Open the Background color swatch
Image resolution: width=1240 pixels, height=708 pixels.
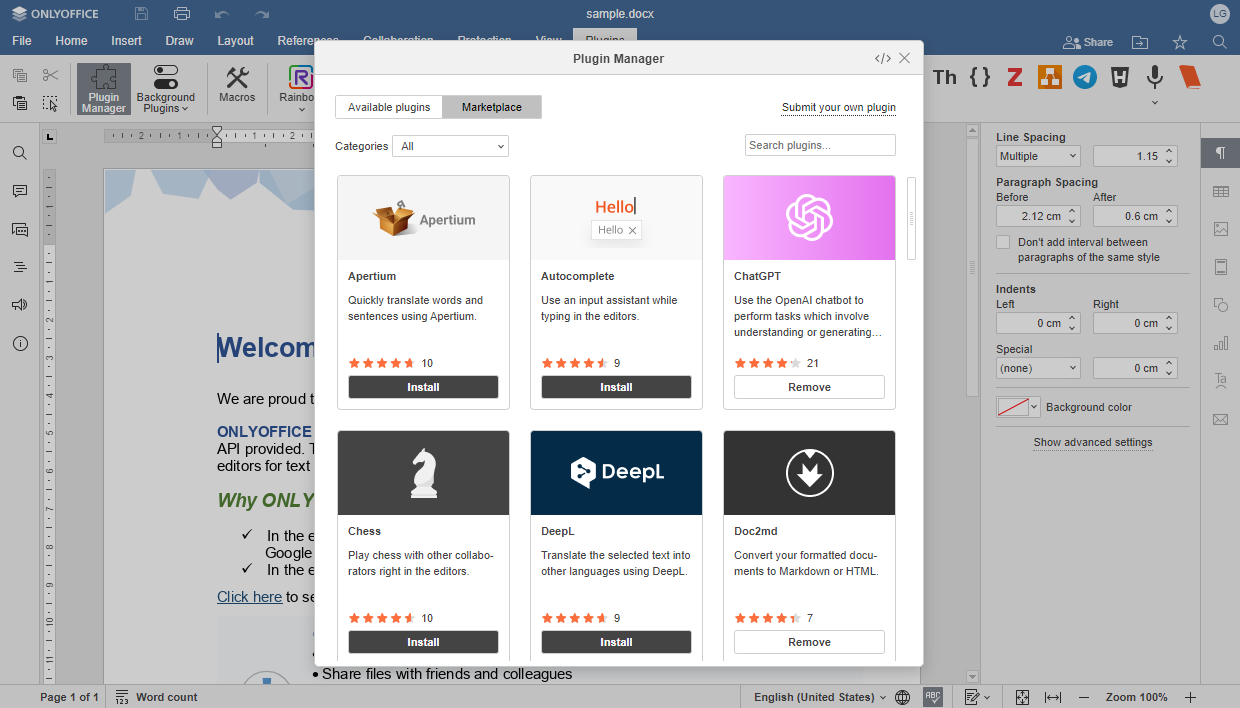tap(1017, 407)
